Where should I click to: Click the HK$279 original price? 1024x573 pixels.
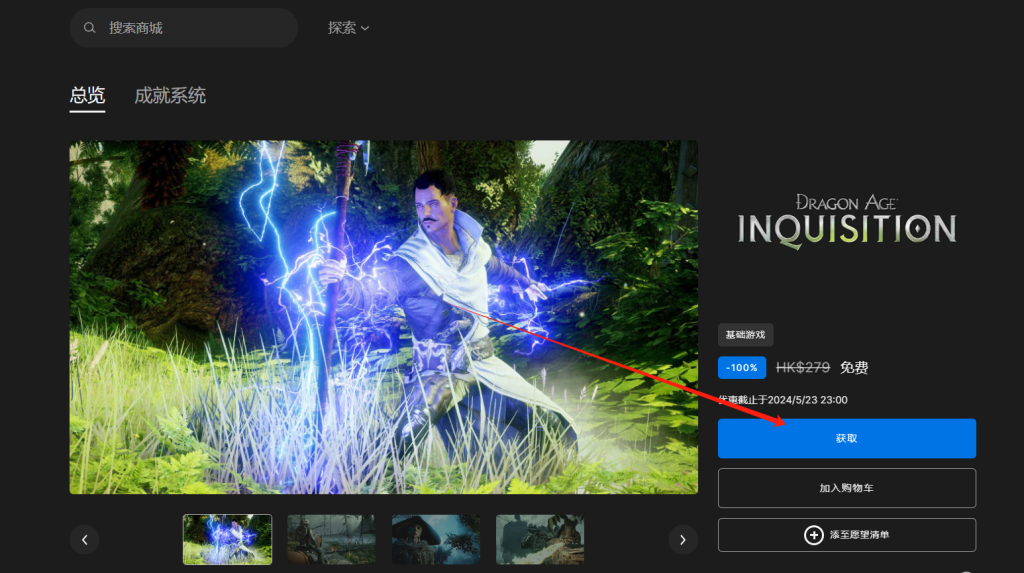(x=803, y=368)
